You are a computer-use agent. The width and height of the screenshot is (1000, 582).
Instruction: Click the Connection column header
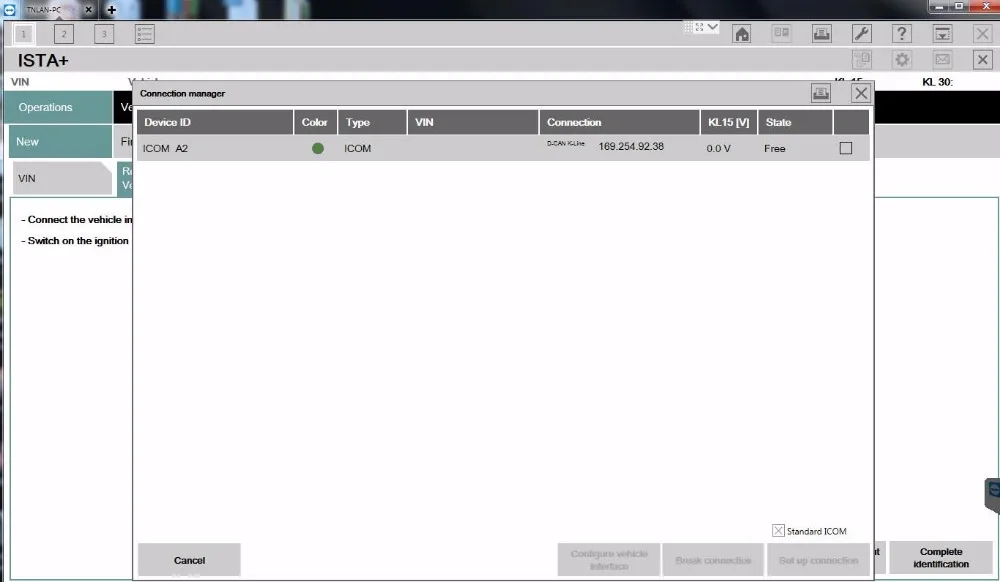pyautogui.click(x=619, y=122)
